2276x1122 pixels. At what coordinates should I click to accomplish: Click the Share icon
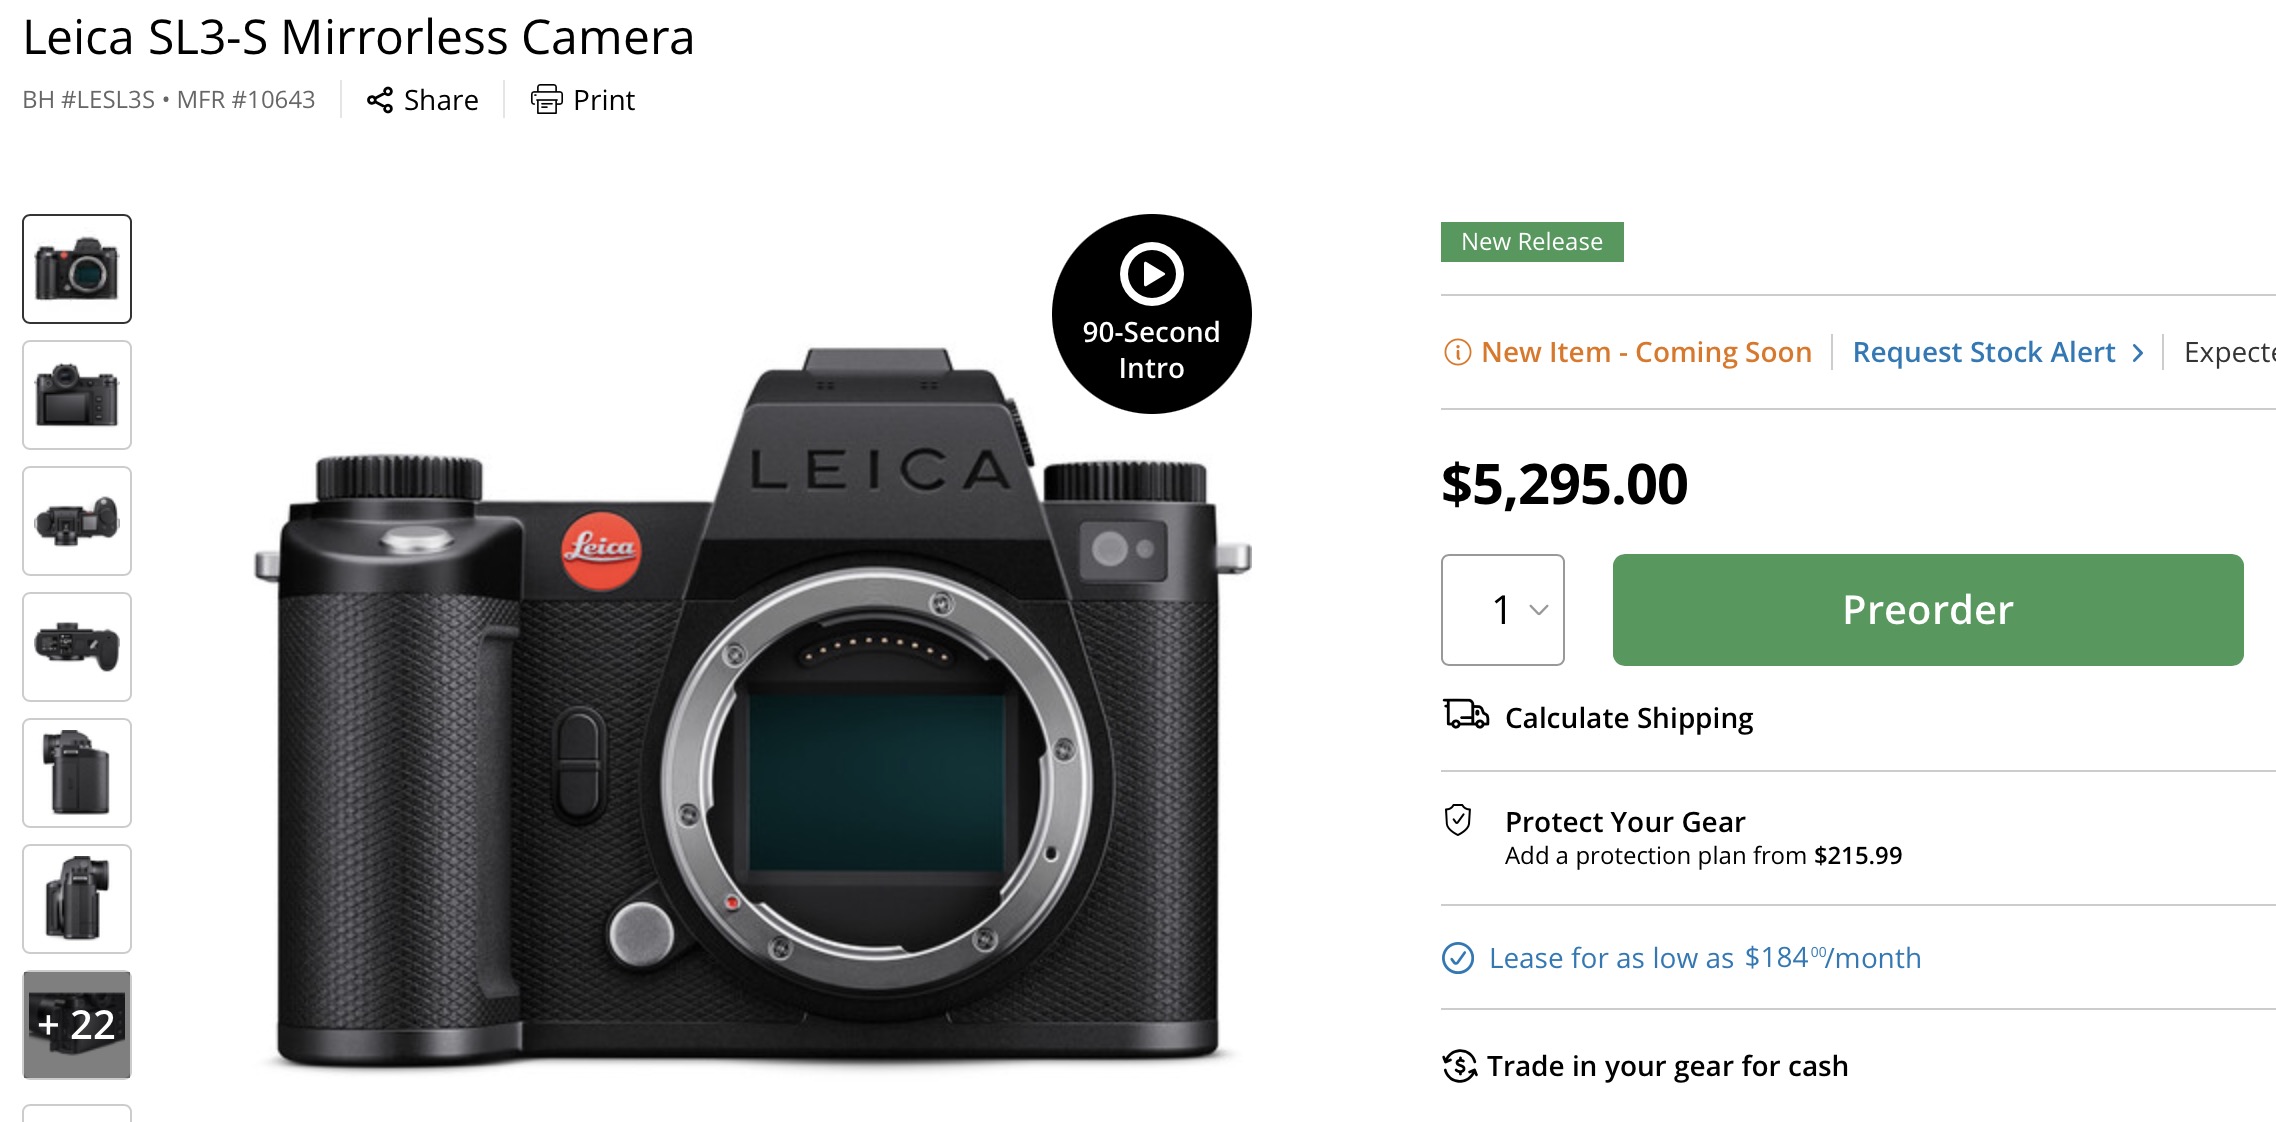click(380, 100)
